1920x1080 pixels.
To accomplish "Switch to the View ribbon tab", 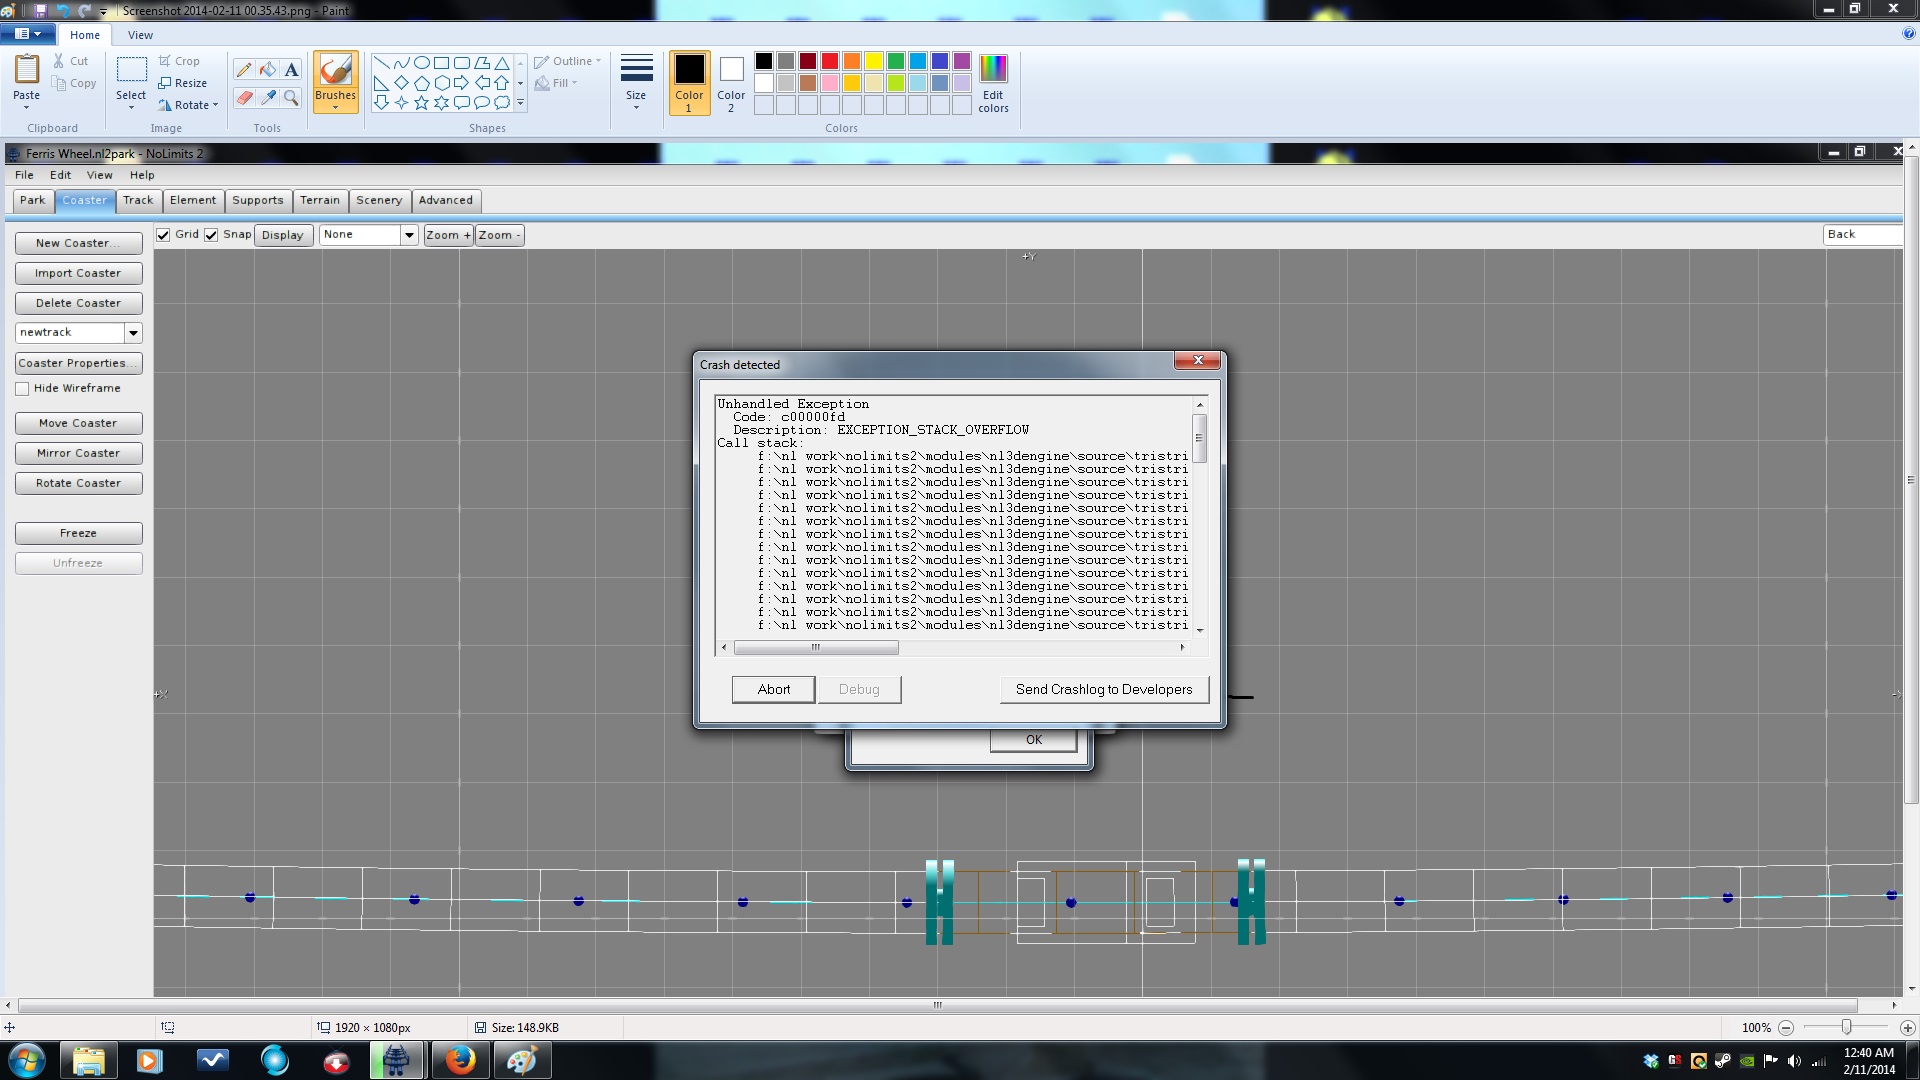I will 140,35.
